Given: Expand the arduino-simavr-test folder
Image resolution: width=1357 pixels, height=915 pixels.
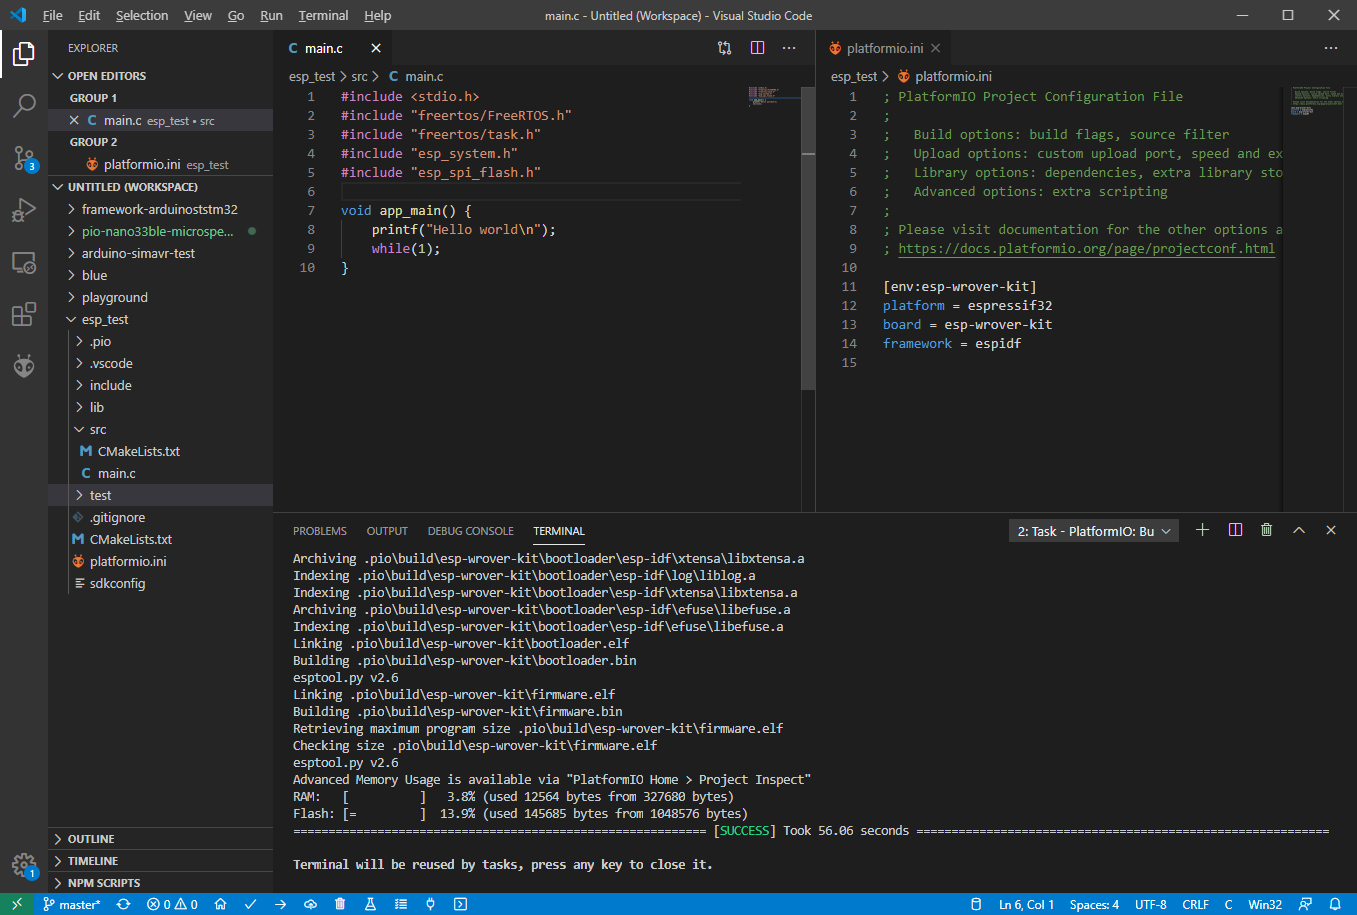Looking at the screenshot, I should click(160, 253).
